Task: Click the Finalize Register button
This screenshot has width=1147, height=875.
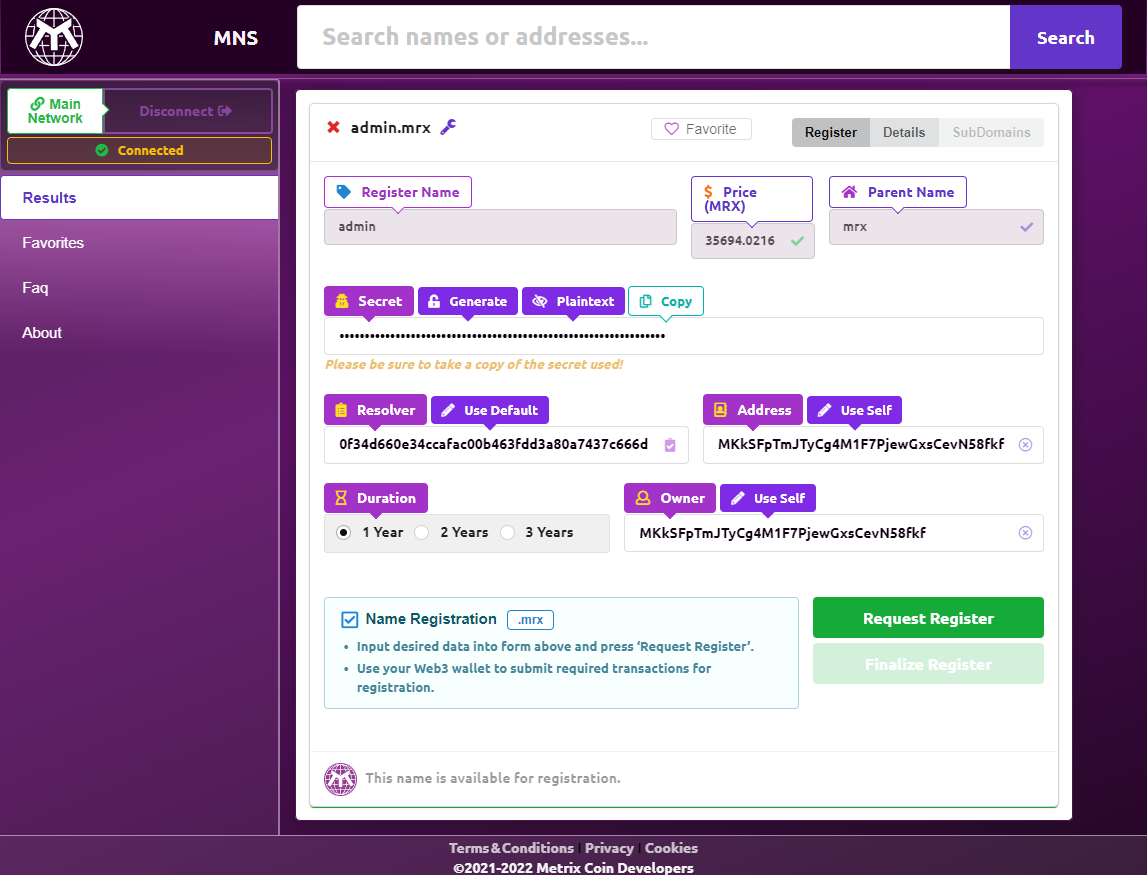Action: 928,664
